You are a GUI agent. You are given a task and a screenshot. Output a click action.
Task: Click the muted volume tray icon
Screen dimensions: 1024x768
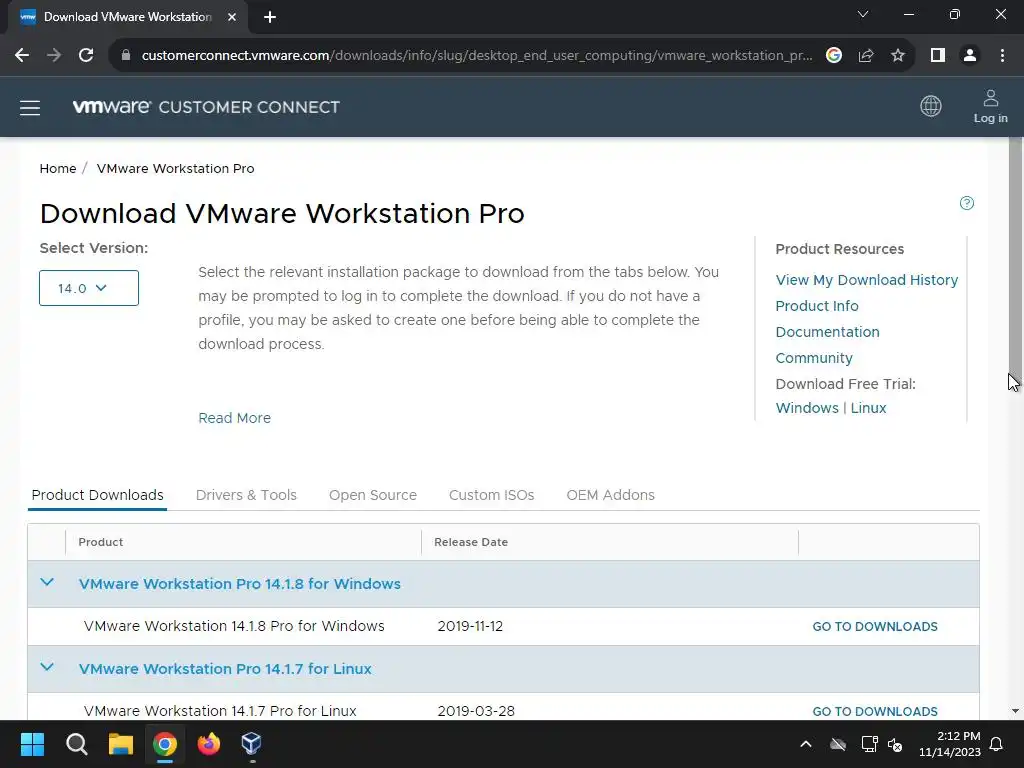895,744
